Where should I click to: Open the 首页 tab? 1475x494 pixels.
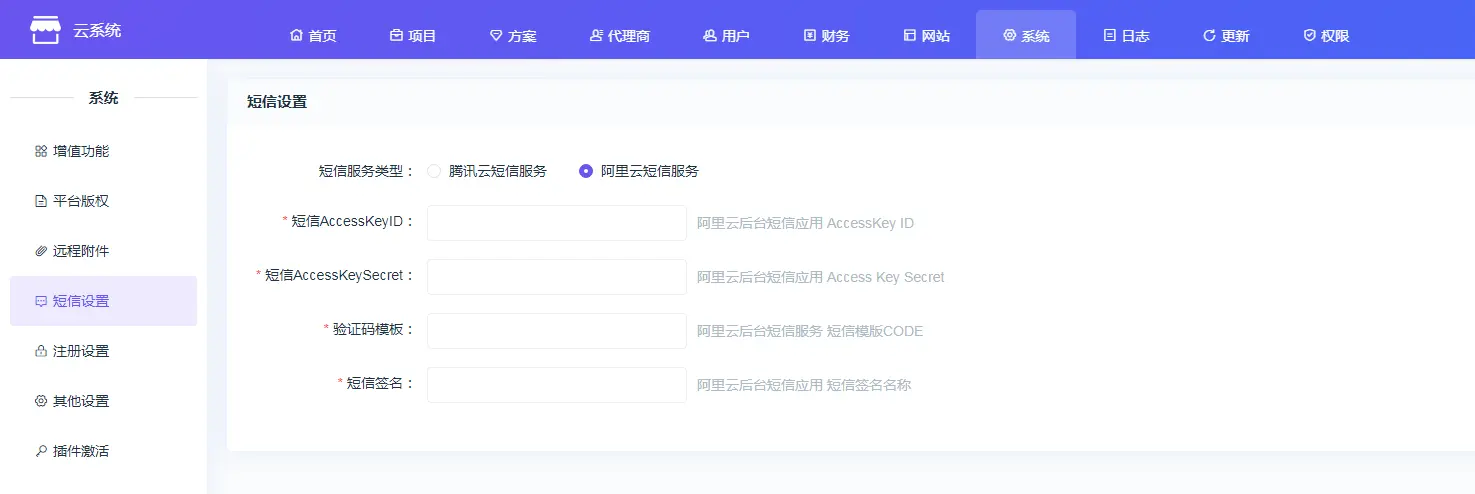[313, 35]
